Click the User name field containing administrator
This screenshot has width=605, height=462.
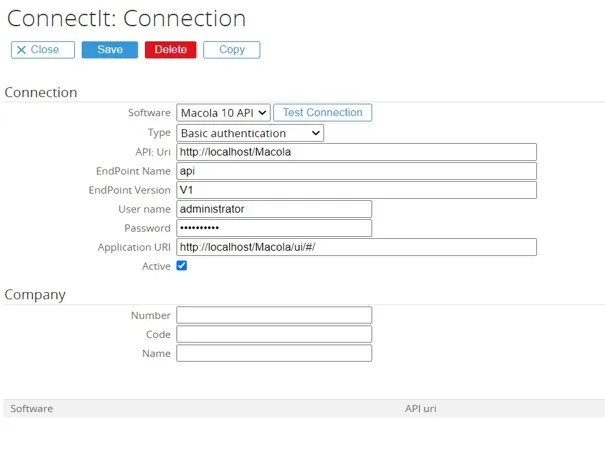[274, 209]
